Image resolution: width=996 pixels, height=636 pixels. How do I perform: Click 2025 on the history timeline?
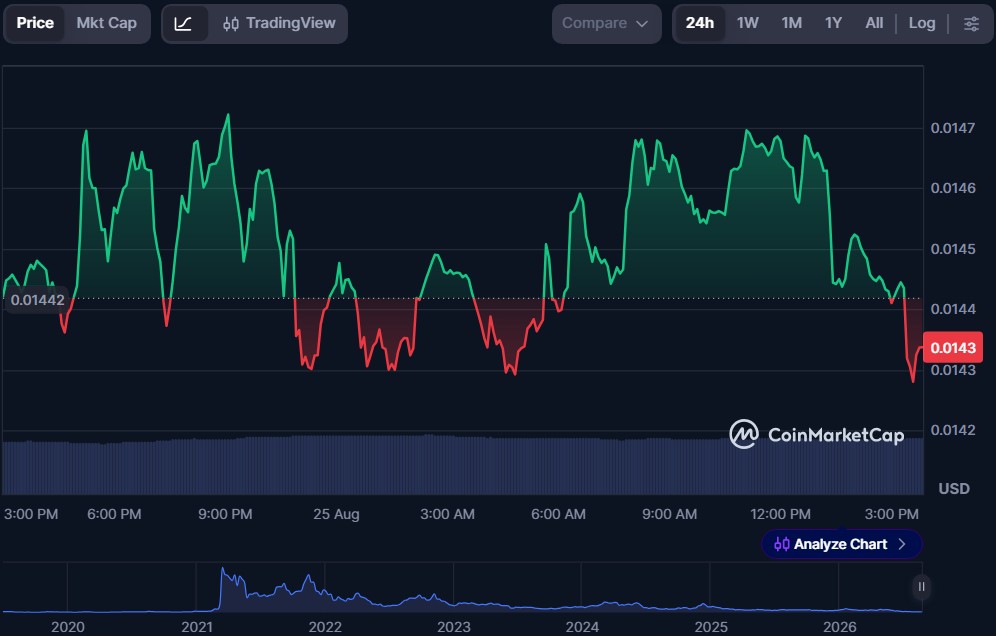click(x=711, y=627)
